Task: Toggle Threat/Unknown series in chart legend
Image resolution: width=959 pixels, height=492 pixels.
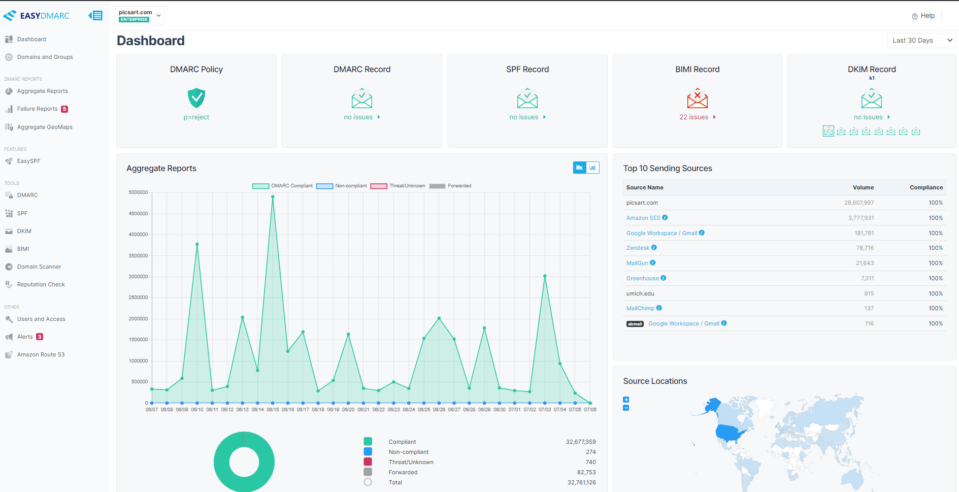Action: click(398, 185)
